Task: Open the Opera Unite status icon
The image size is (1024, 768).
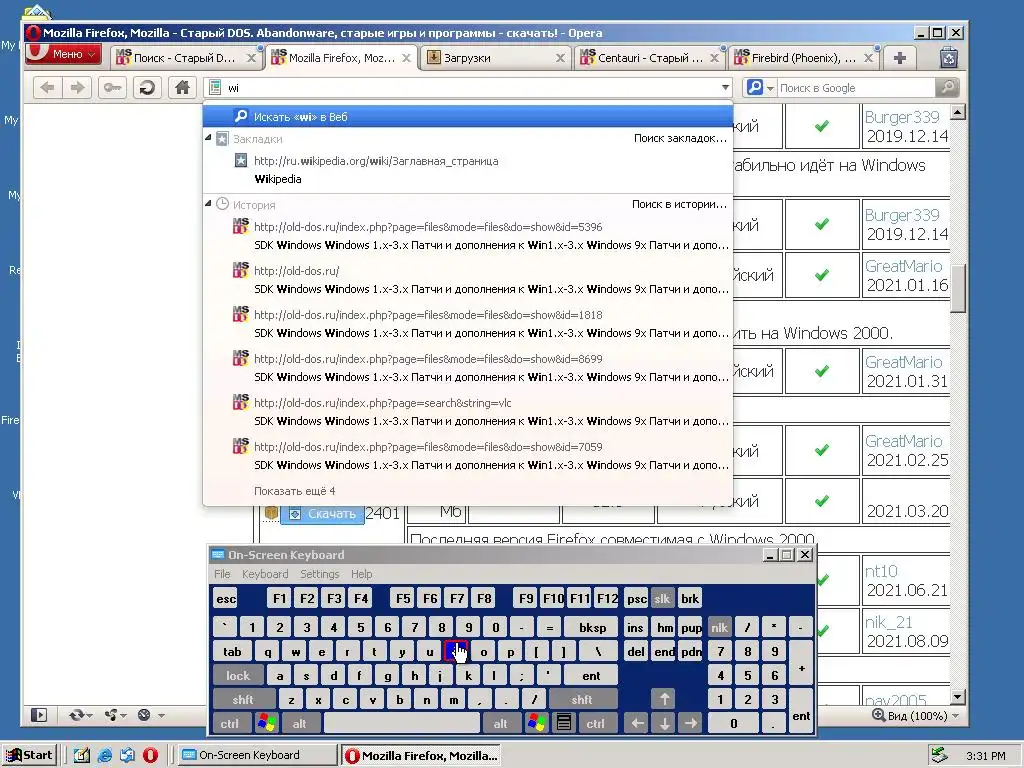Action: click(x=114, y=715)
